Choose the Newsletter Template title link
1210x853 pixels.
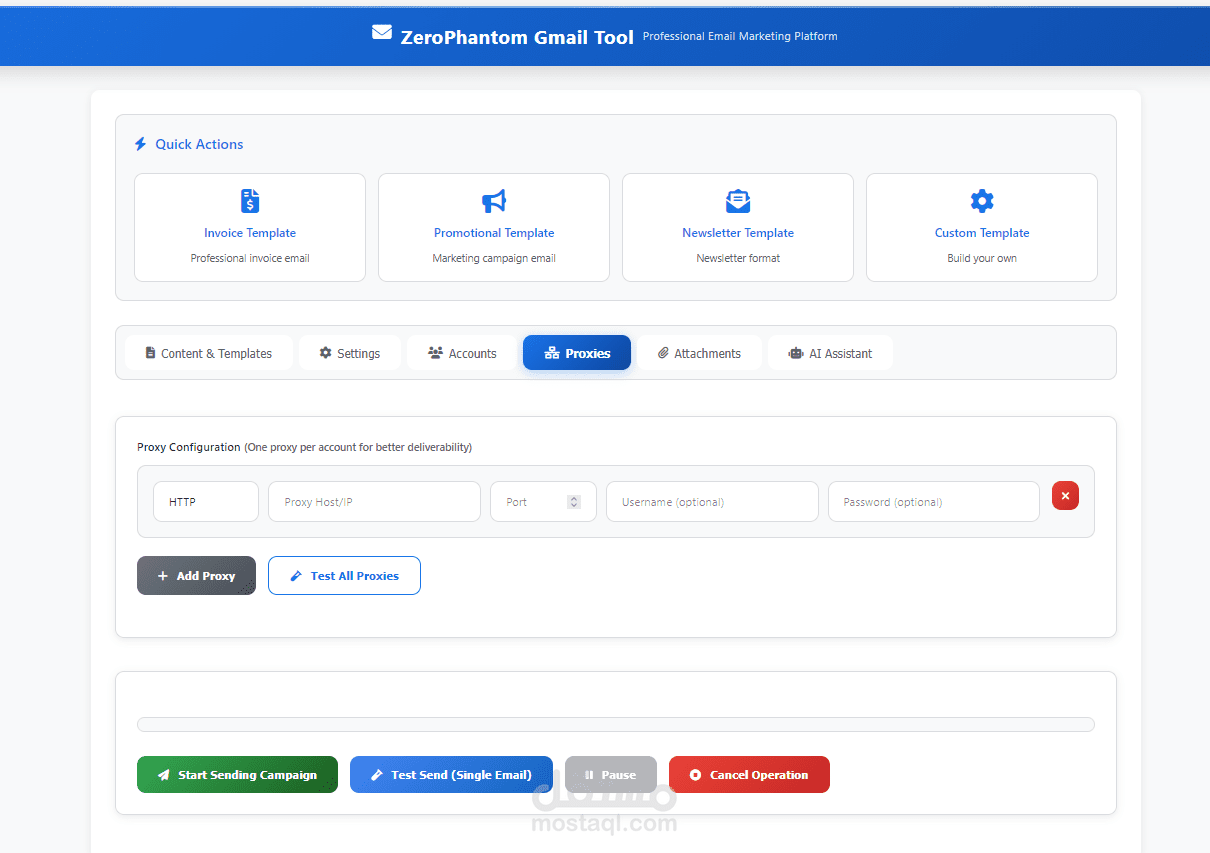click(738, 233)
